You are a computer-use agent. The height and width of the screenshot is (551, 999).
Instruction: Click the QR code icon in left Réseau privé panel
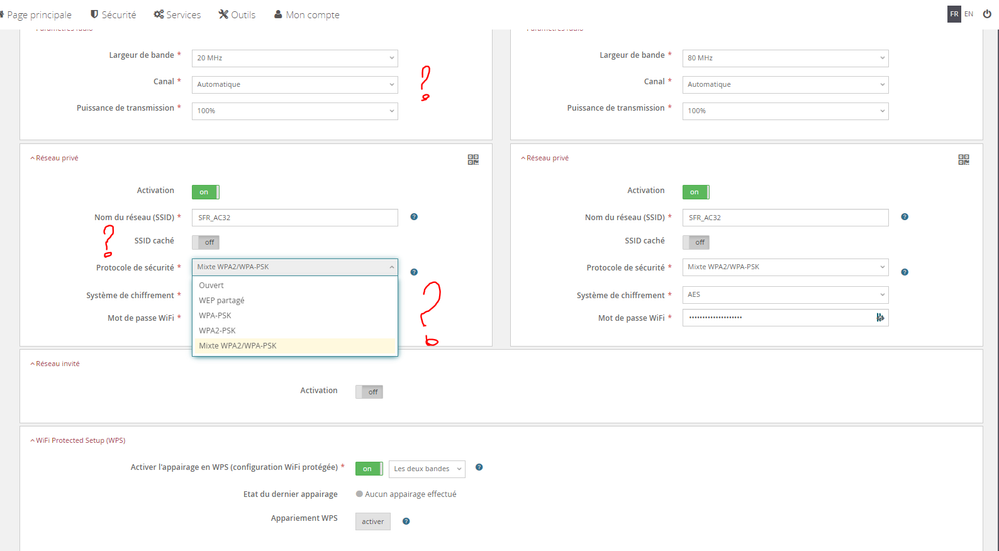point(473,159)
